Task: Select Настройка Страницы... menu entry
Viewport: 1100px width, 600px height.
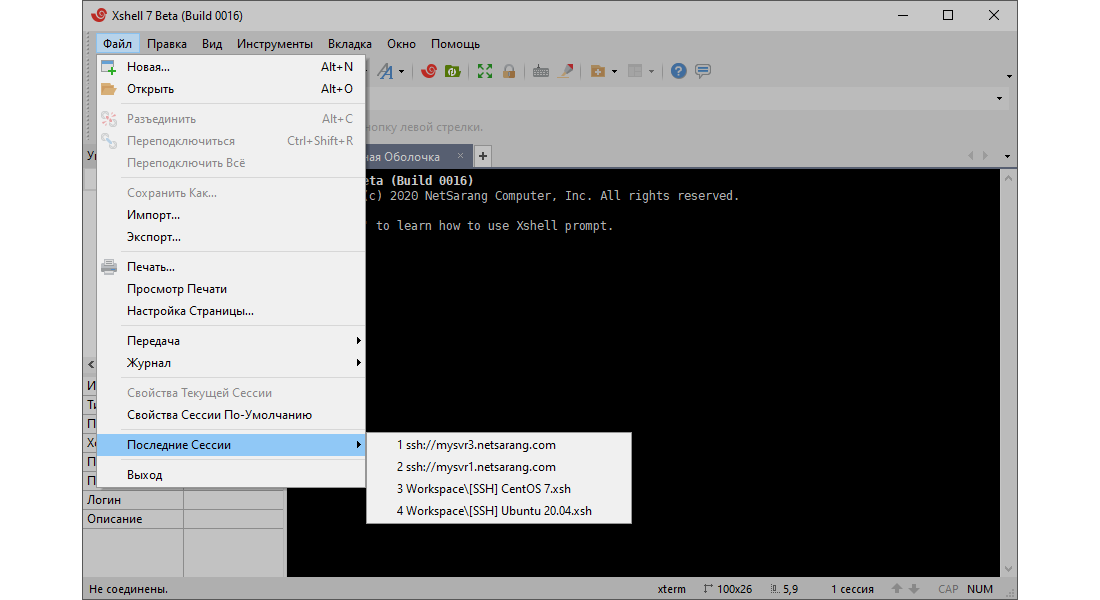Action: [231, 311]
